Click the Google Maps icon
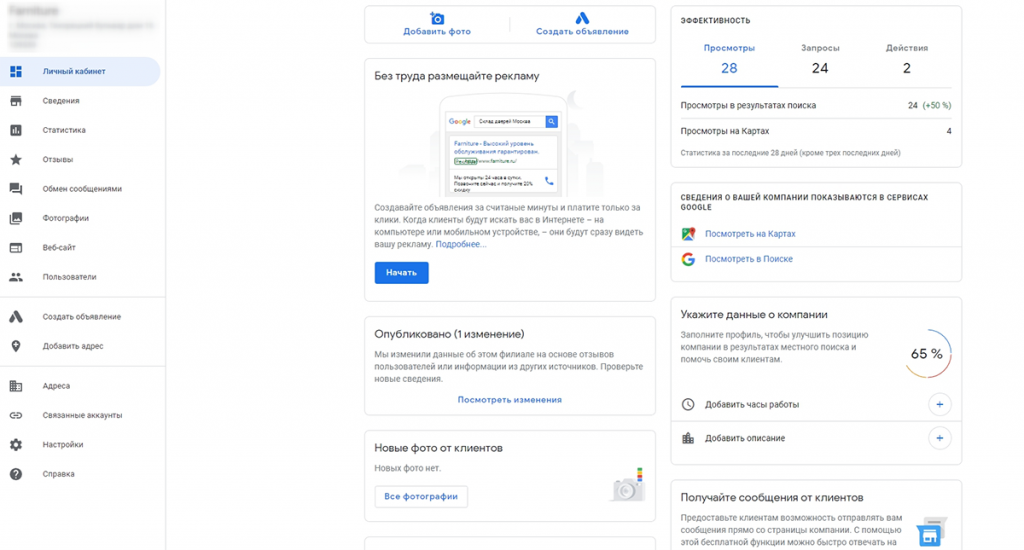 [x=688, y=234]
